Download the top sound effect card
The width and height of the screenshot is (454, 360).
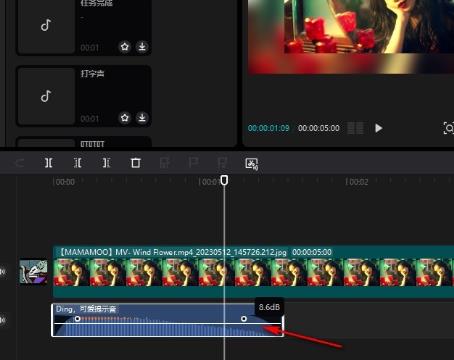coord(142,47)
